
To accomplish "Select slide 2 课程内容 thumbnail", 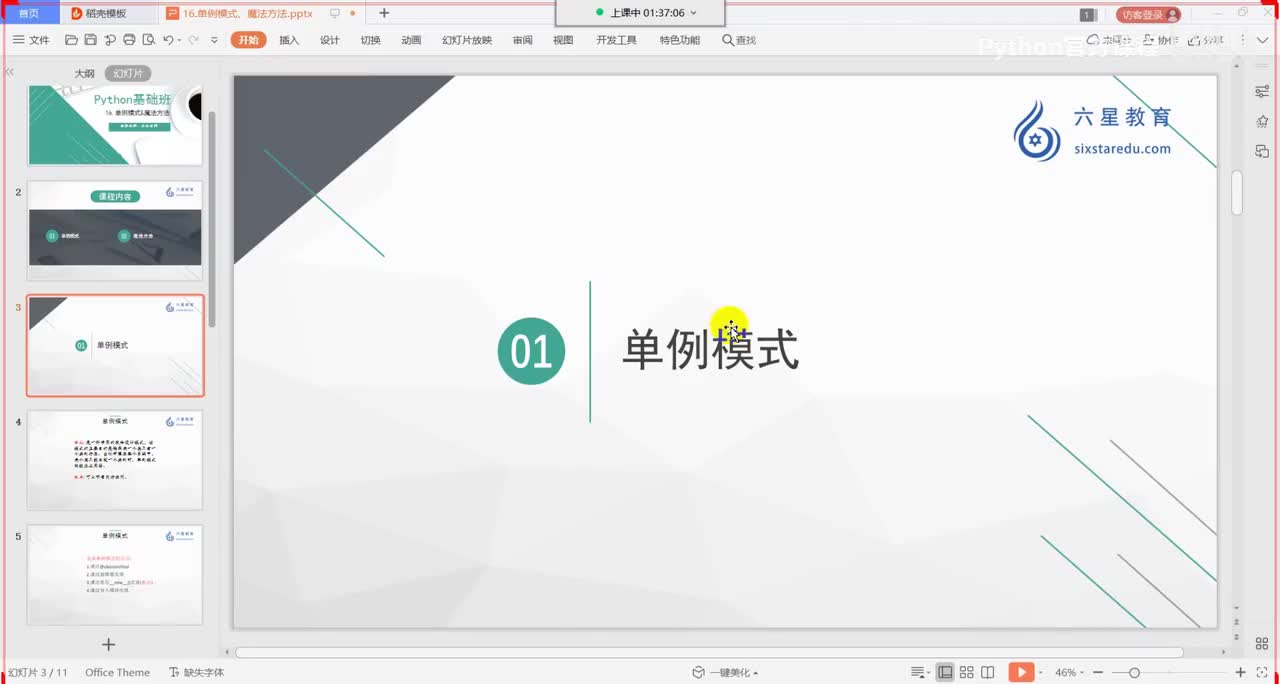I will click(x=115, y=230).
